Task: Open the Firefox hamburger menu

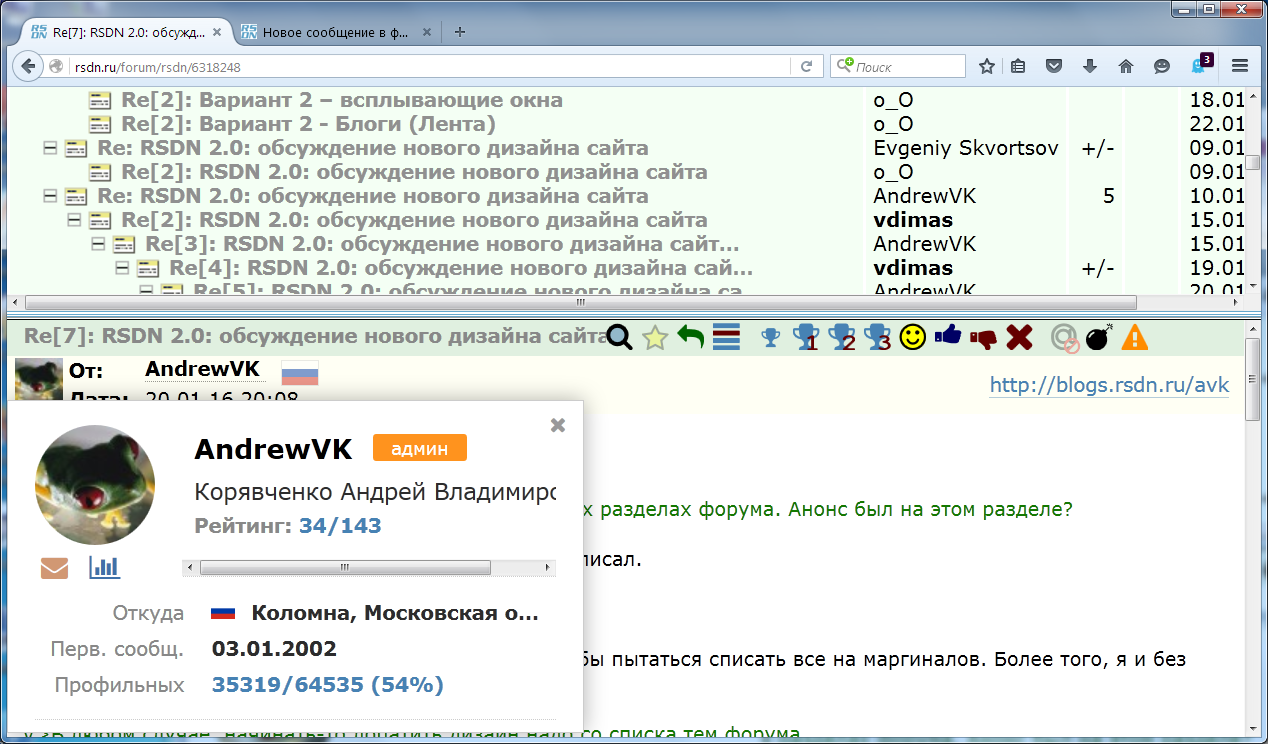Action: click(x=1240, y=66)
